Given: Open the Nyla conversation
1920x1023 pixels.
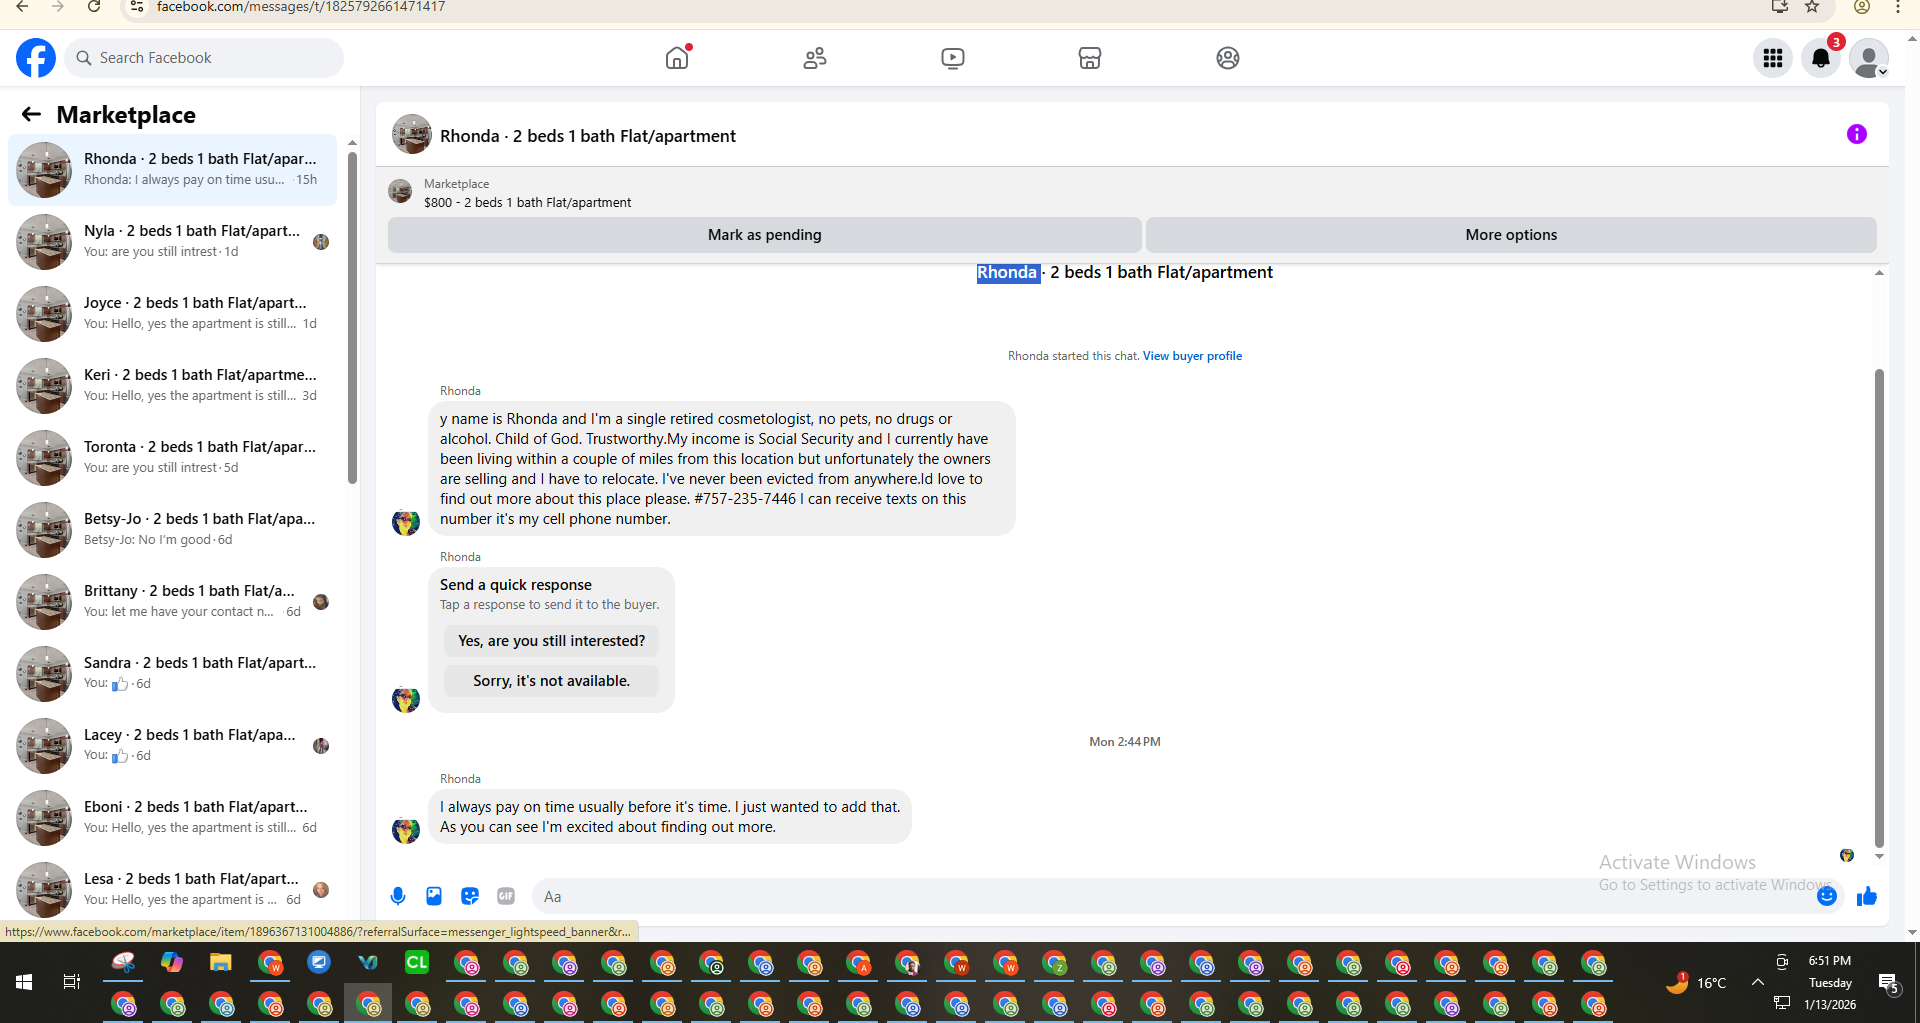Looking at the screenshot, I should (x=173, y=242).
